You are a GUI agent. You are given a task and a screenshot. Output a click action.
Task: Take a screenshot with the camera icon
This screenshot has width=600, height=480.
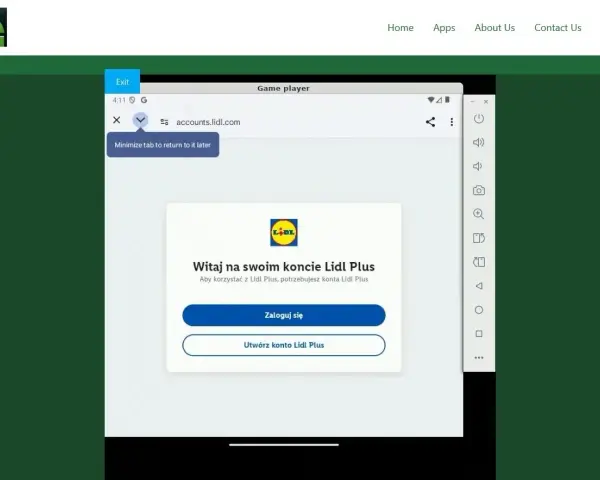coord(479,190)
